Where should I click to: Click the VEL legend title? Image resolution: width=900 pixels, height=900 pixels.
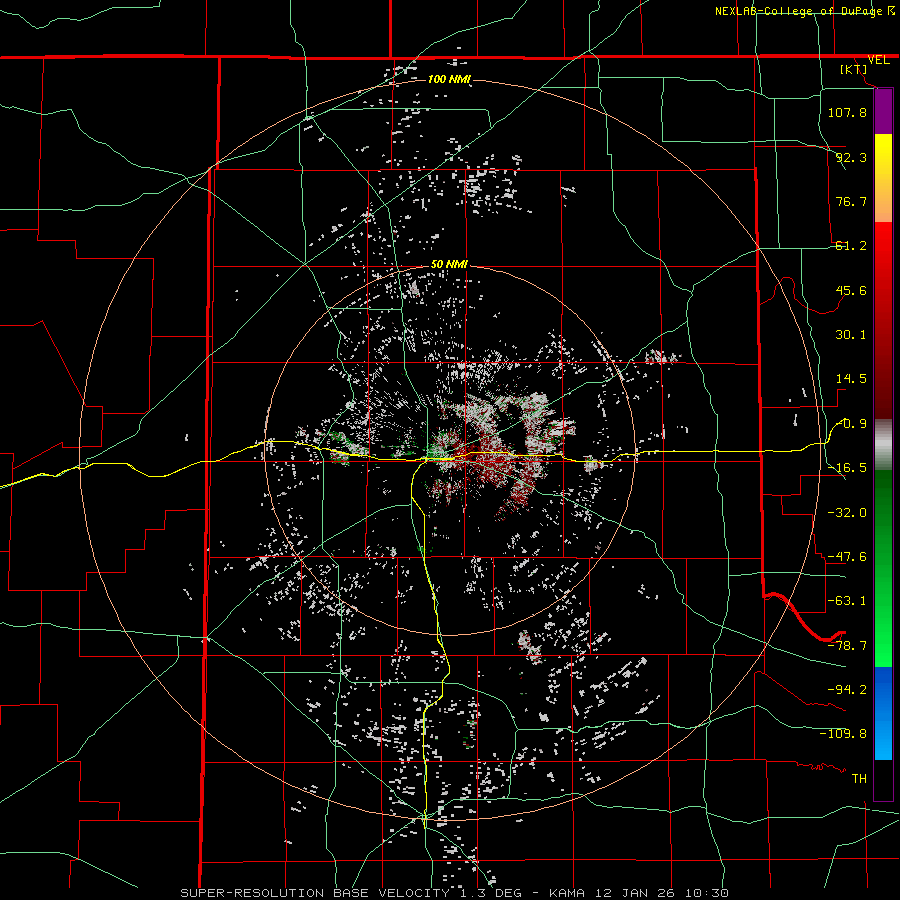point(878,60)
